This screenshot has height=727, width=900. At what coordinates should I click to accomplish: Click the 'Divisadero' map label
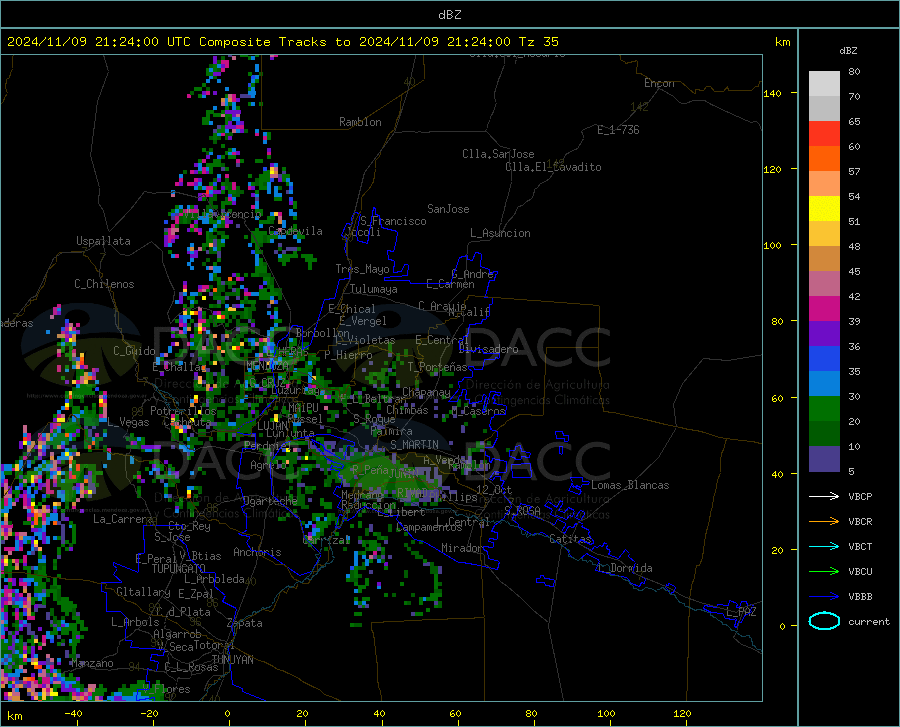pos(488,349)
